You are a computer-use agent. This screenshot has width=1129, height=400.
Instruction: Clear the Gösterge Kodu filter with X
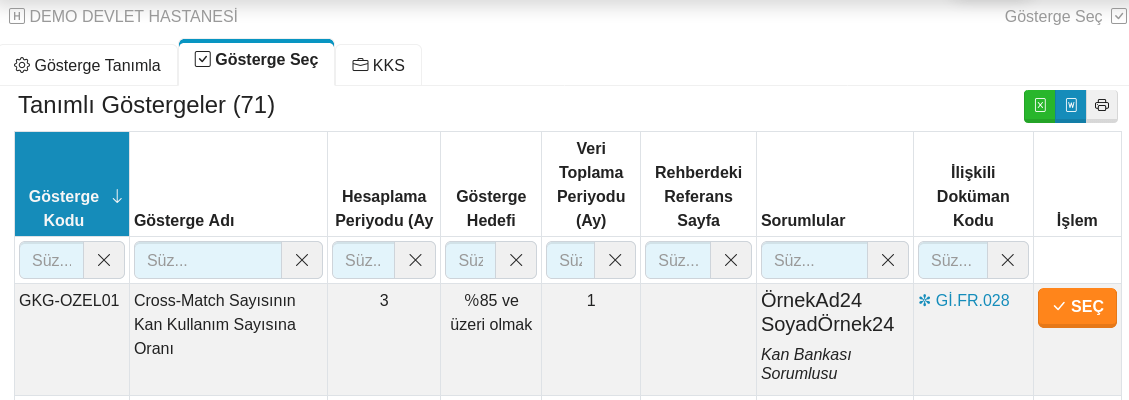coord(104,260)
